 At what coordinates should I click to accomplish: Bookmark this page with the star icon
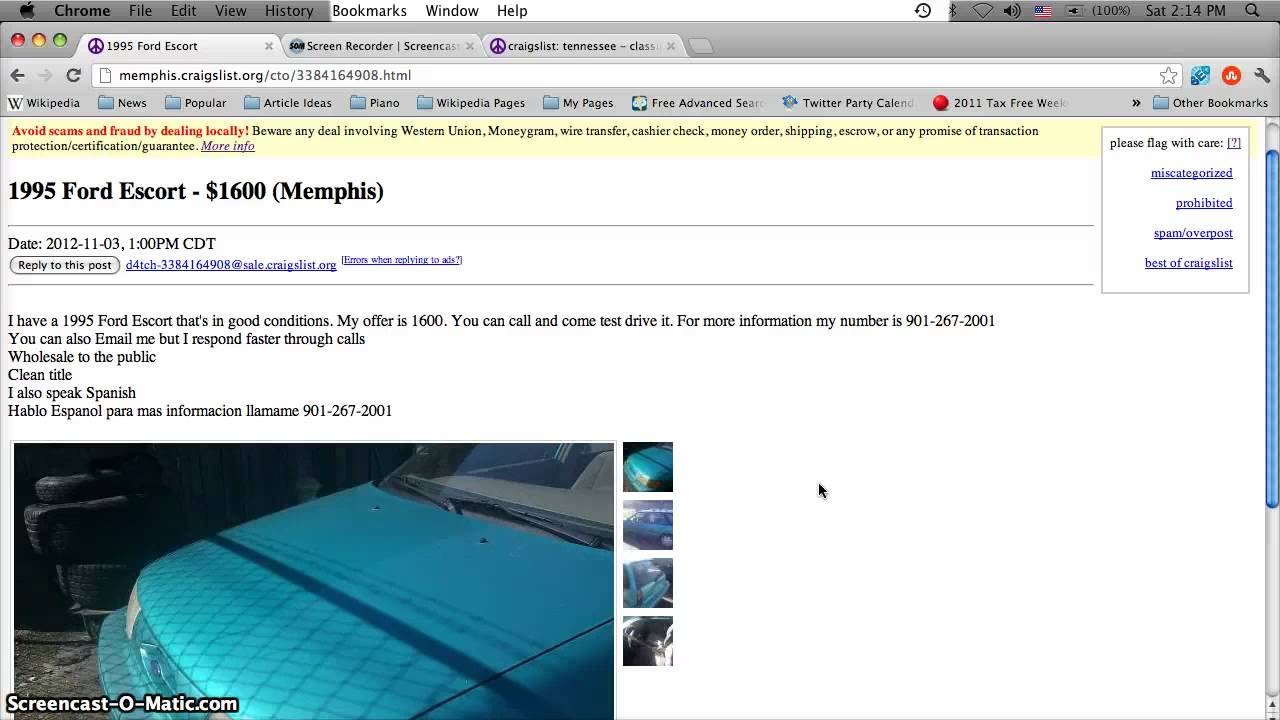[1168, 75]
